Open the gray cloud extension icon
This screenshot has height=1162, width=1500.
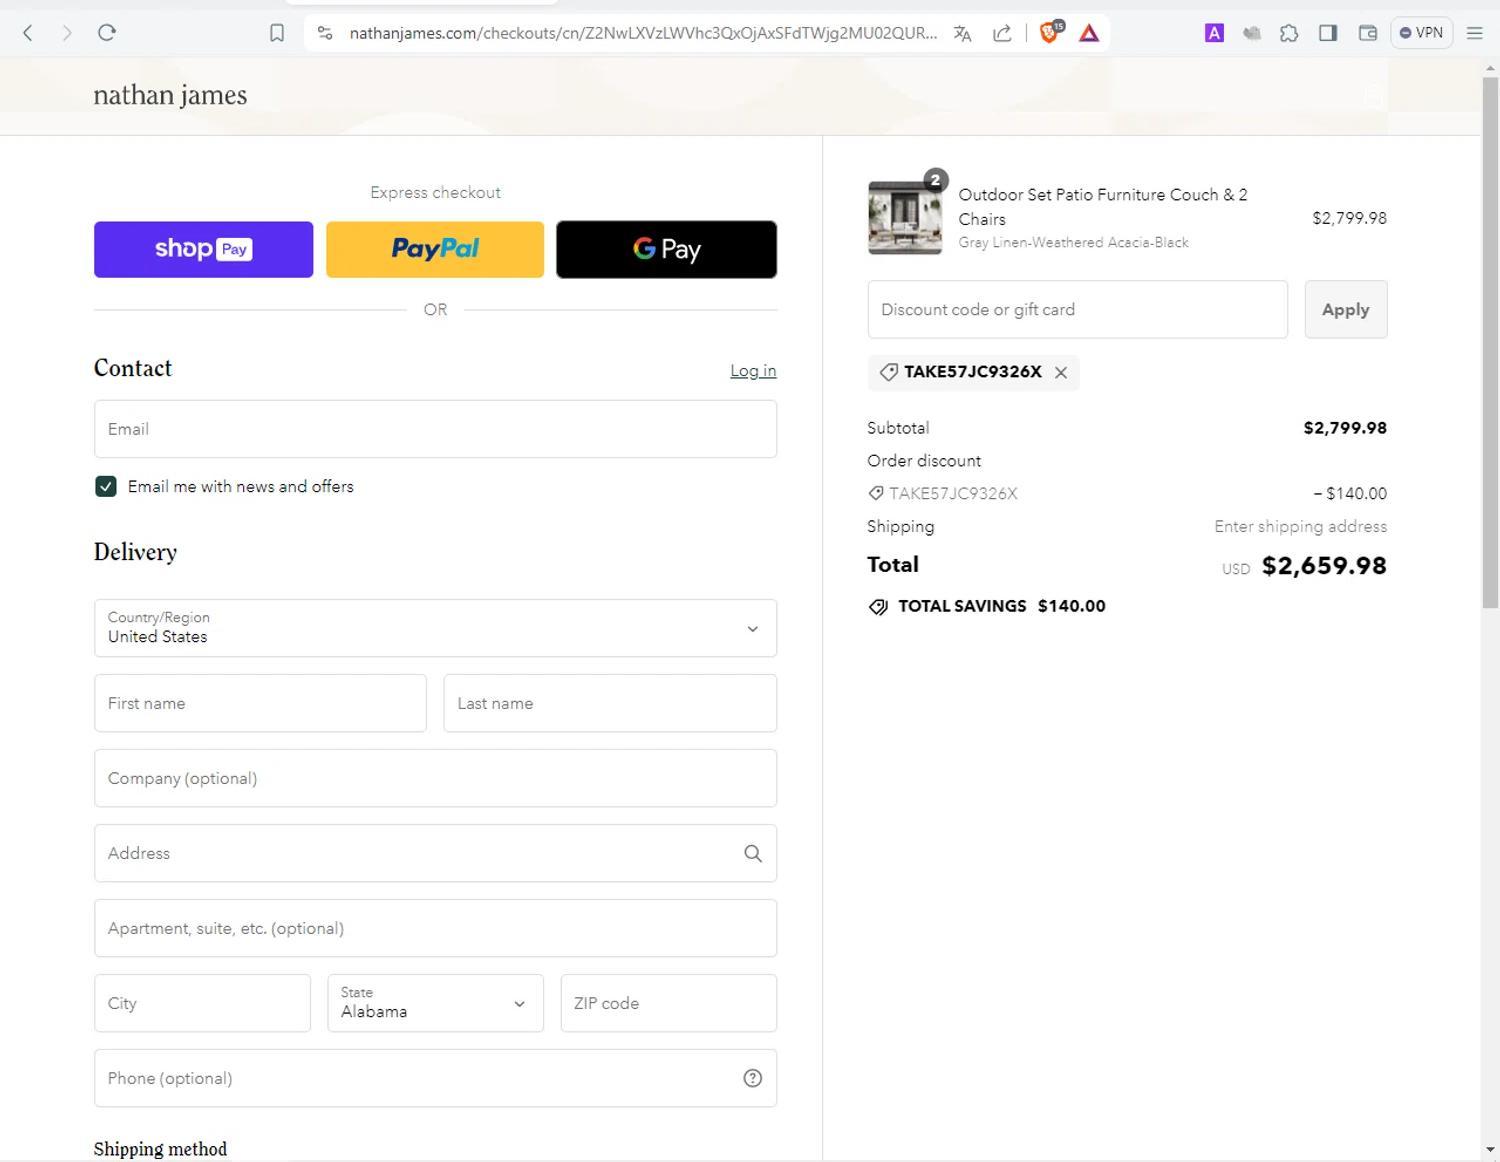click(x=1251, y=33)
